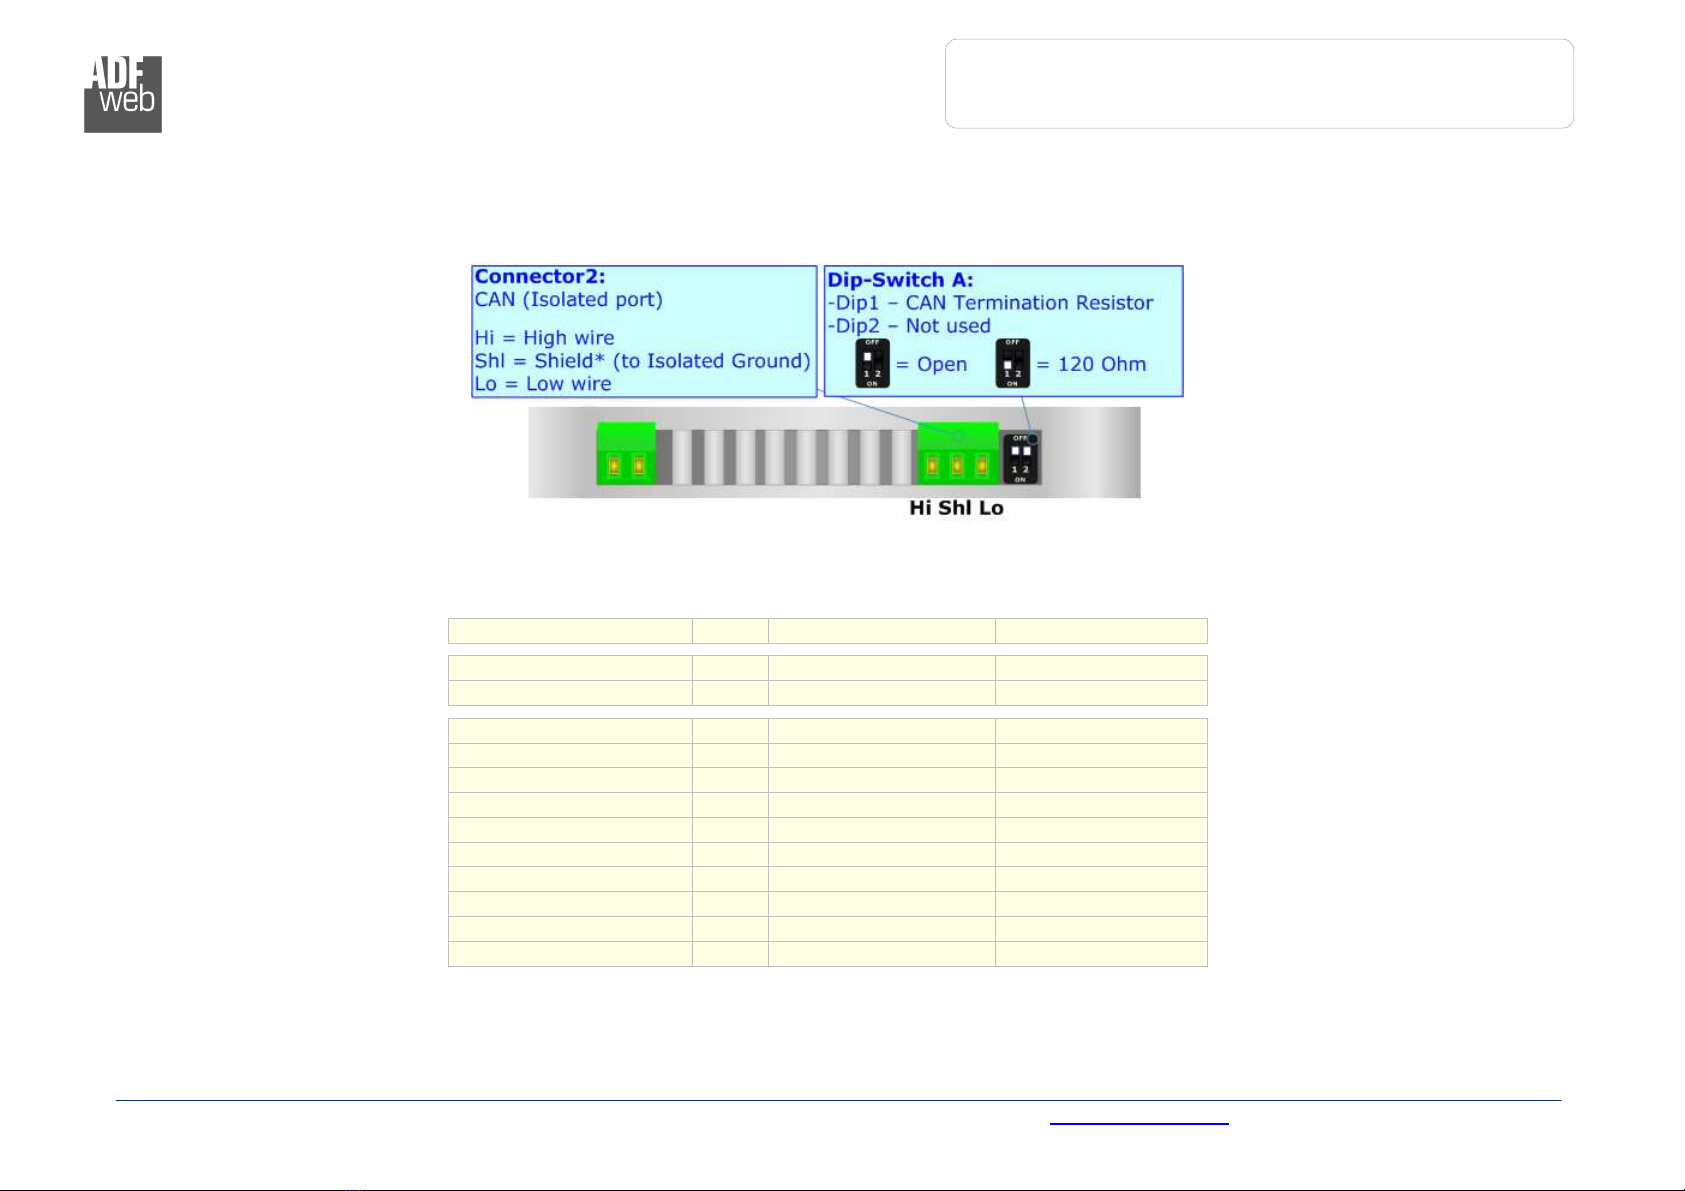The width and height of the screenshot is (1685, 1191).
Task: Click the Open dip-switch icon
Action: pyautogui.click(x=872, y=364)
